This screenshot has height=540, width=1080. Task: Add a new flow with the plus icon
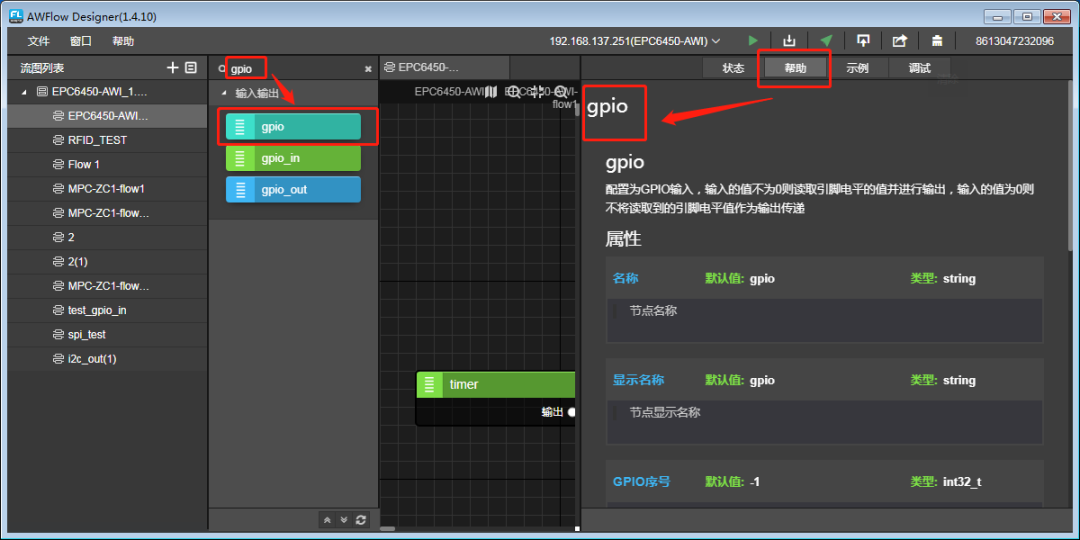click(x=173, y=68)
